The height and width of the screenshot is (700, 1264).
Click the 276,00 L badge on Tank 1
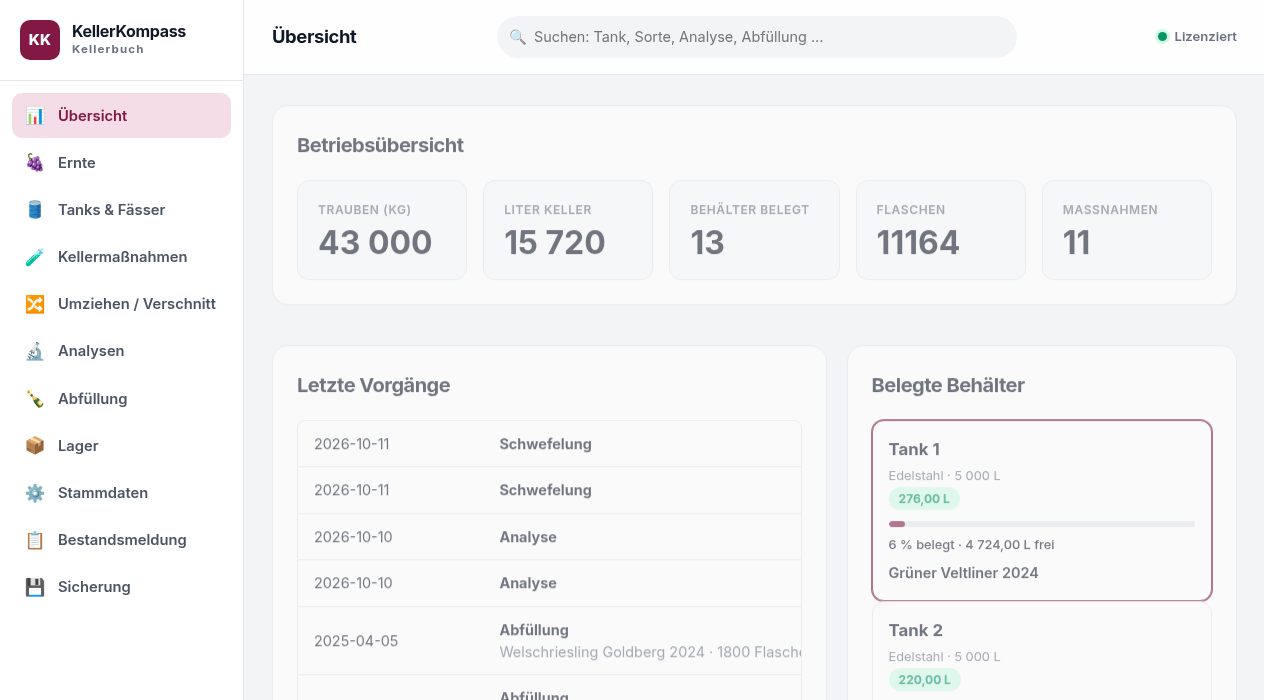924,499
